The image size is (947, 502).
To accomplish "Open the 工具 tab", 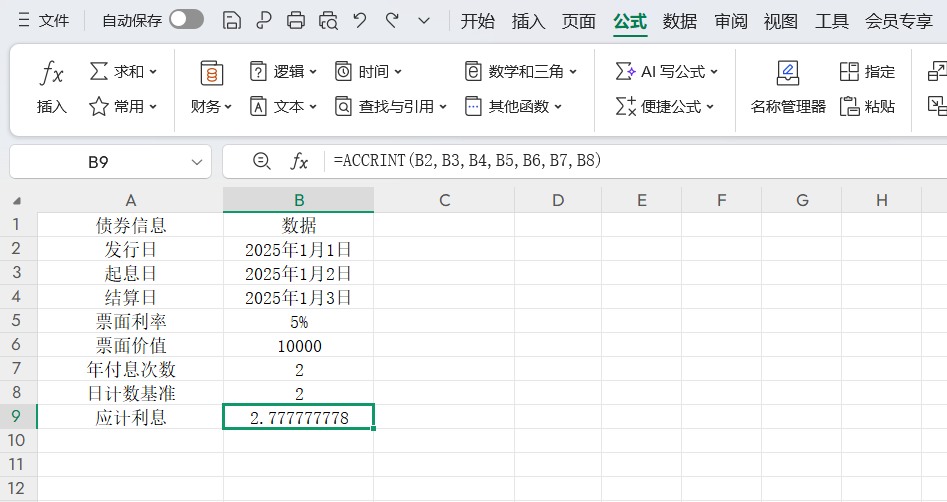I will click(832, 22).
